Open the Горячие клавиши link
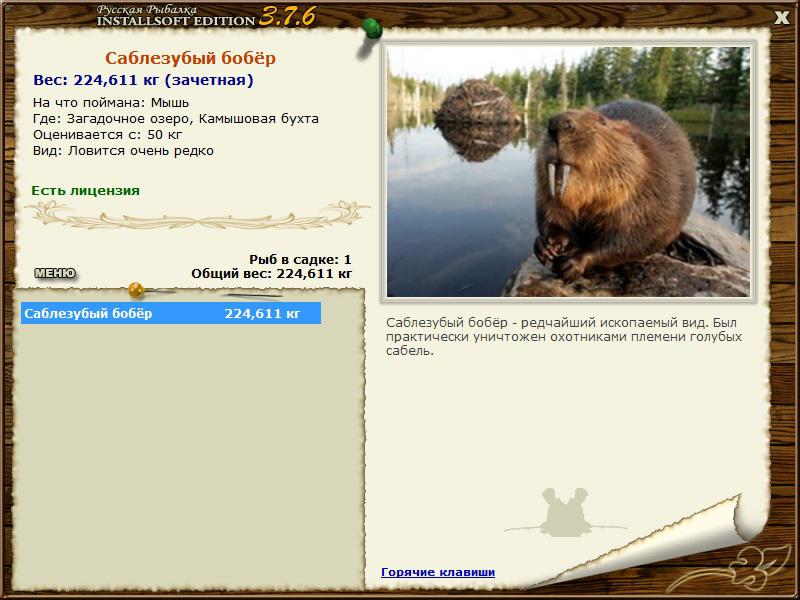 (x=438, y=572)
